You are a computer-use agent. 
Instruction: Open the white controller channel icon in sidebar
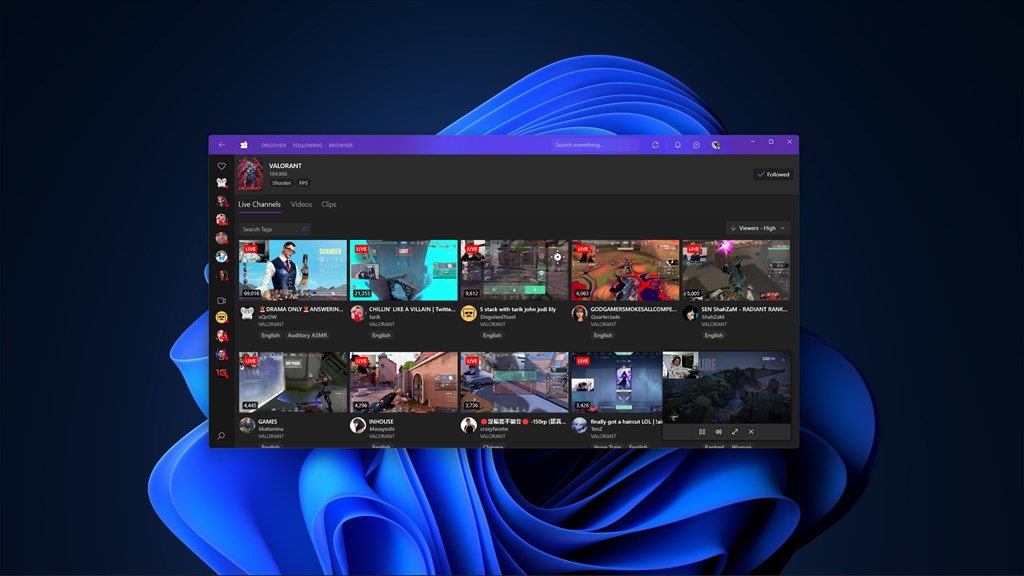click(x=222, y=183)
